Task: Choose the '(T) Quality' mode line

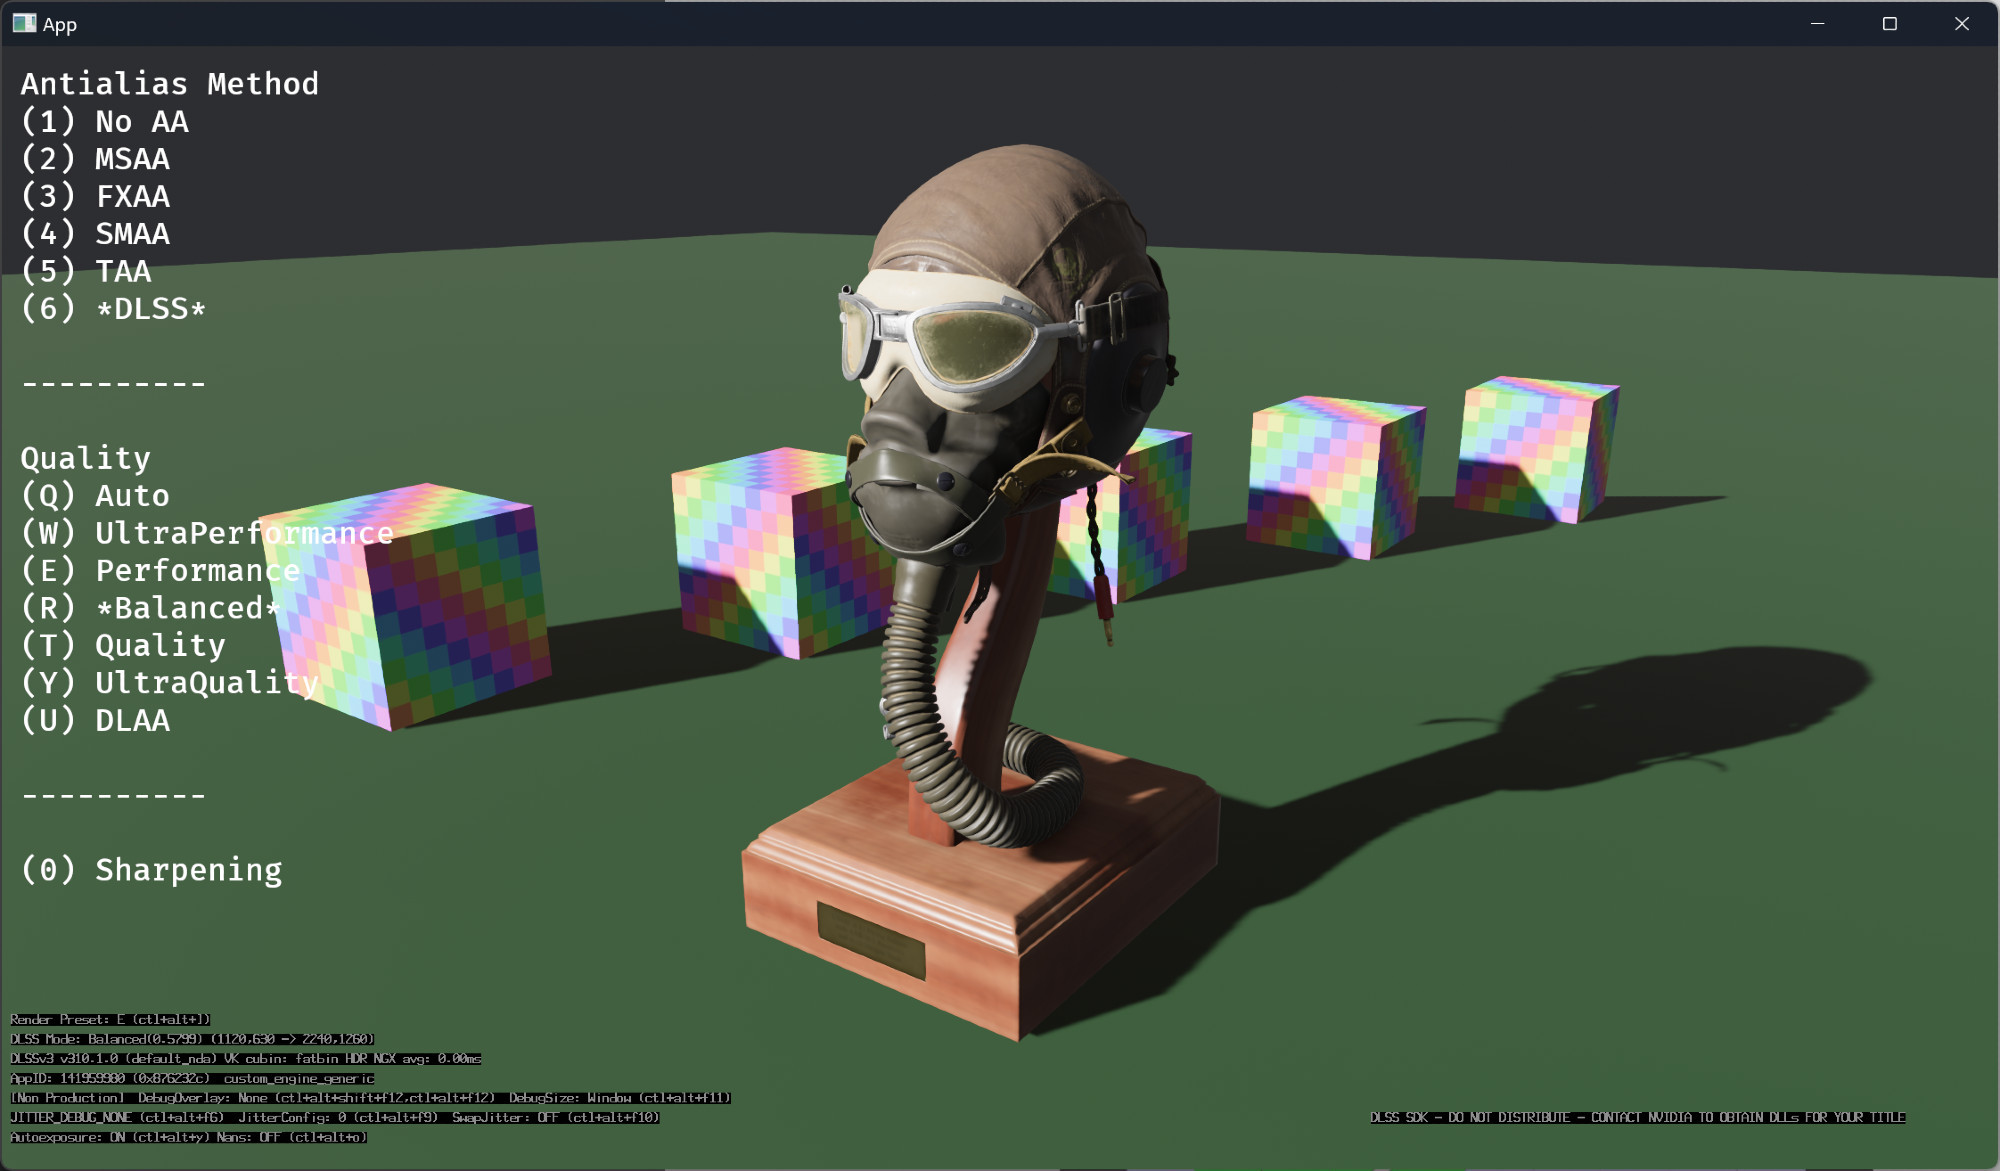Action: click(x=124, y=646)
